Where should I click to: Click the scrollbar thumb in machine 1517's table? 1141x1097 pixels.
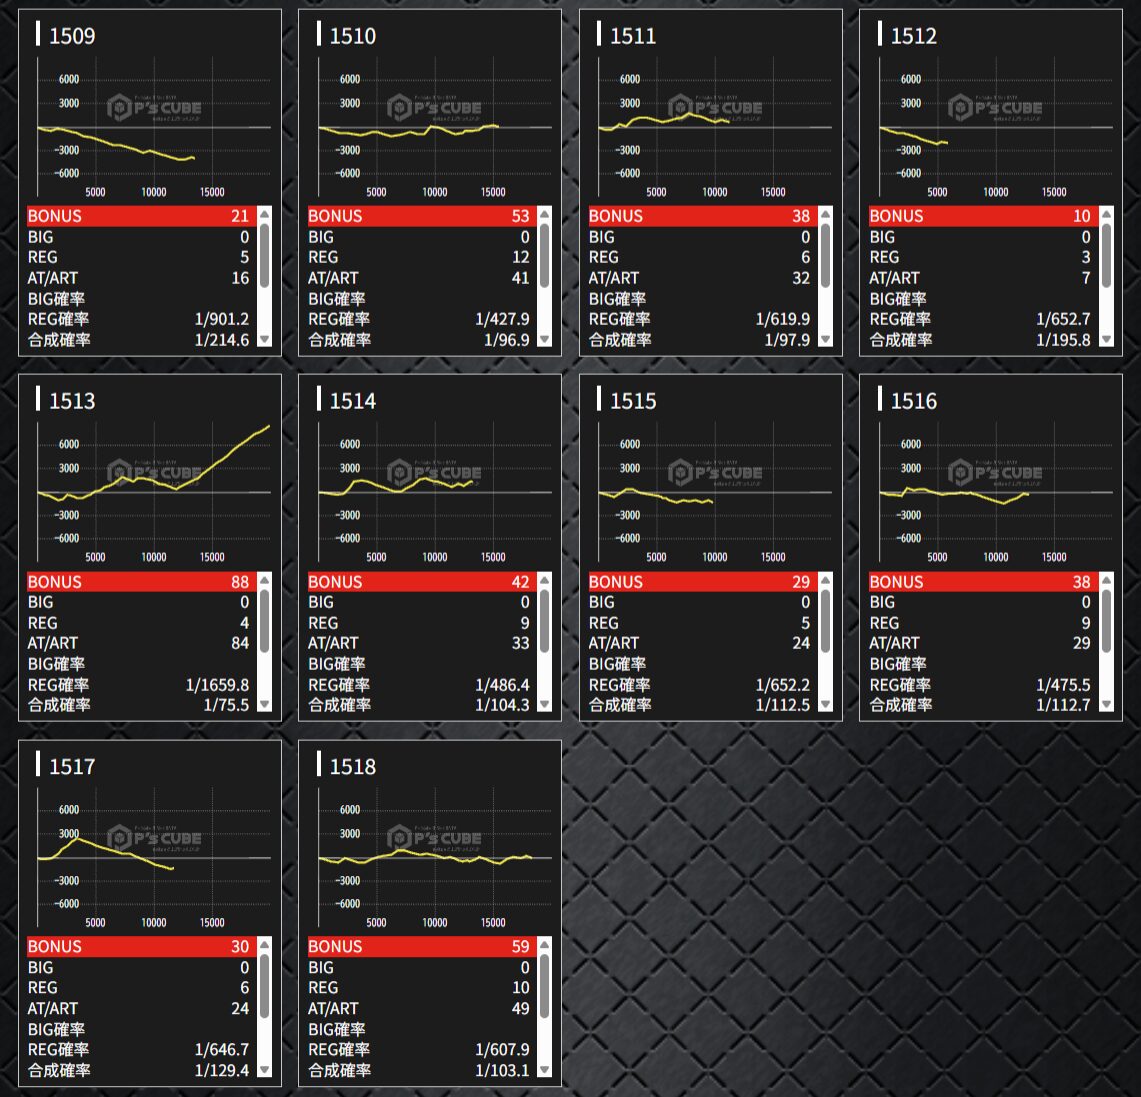click(264, 988)
